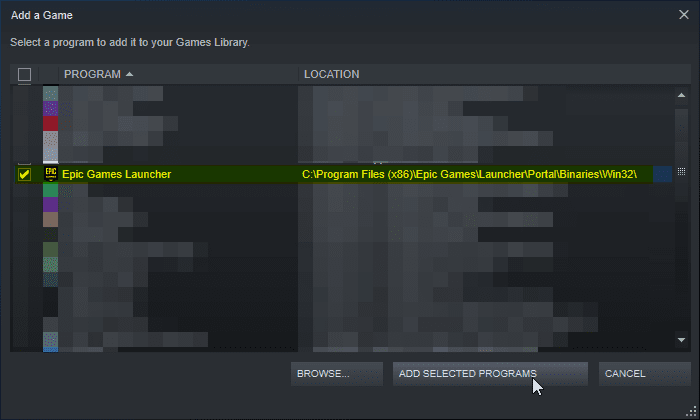700x420 pixels.
Task: Select the light gray program icon
Action: click(50, 139)
